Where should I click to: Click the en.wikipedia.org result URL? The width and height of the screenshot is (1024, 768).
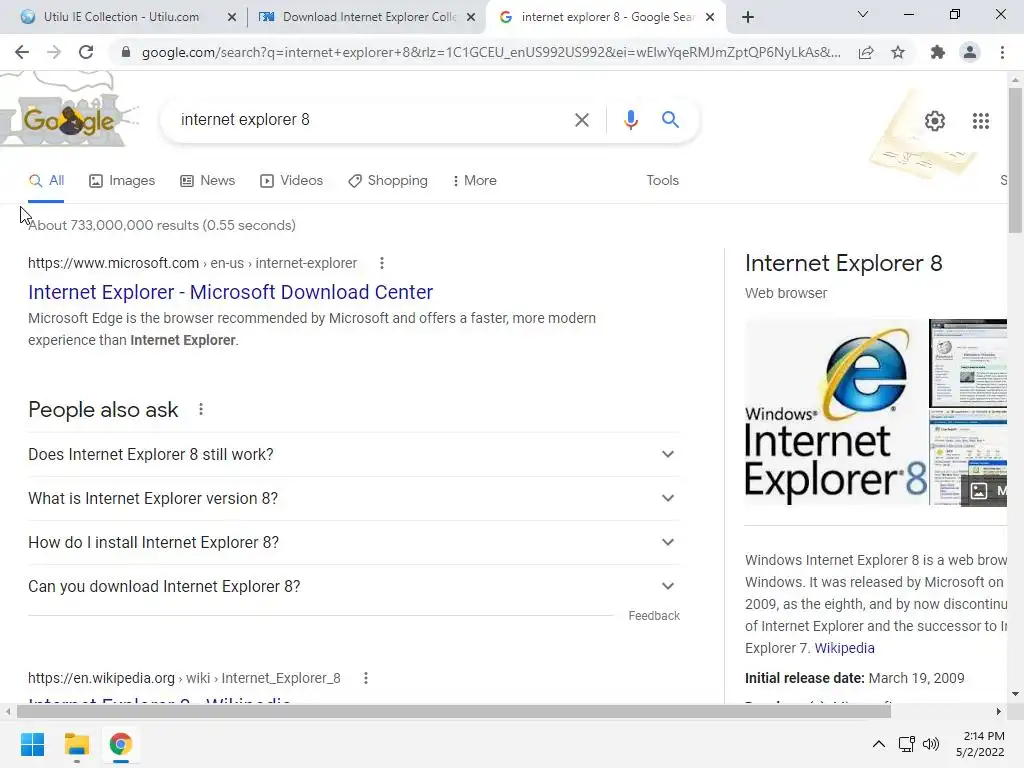click(x=184, y=678)
